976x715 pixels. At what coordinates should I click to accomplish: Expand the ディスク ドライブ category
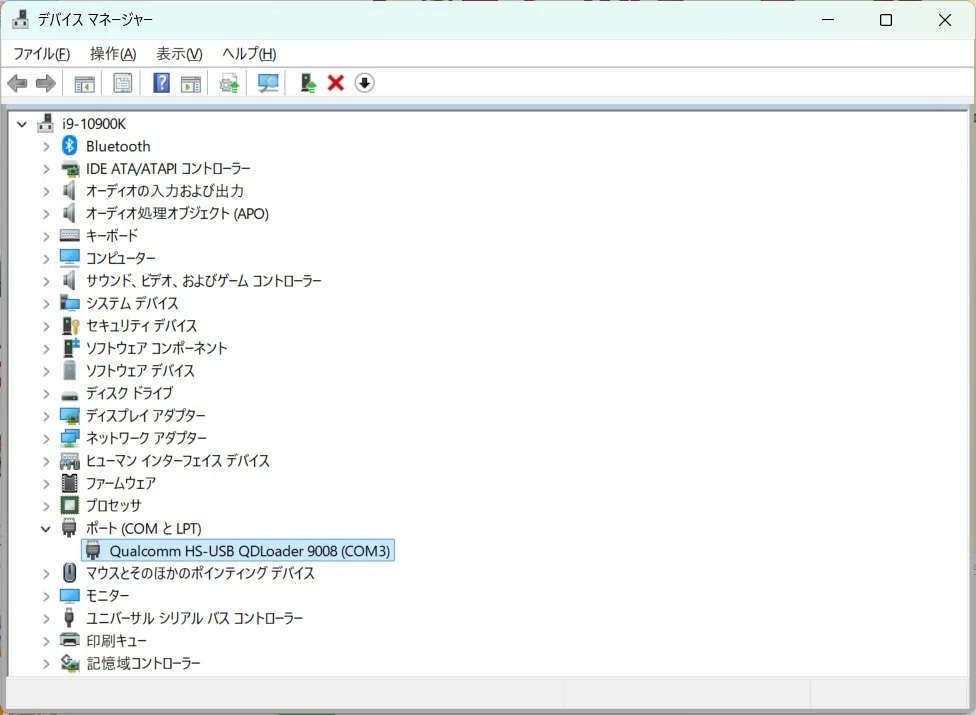click(45, 394)
